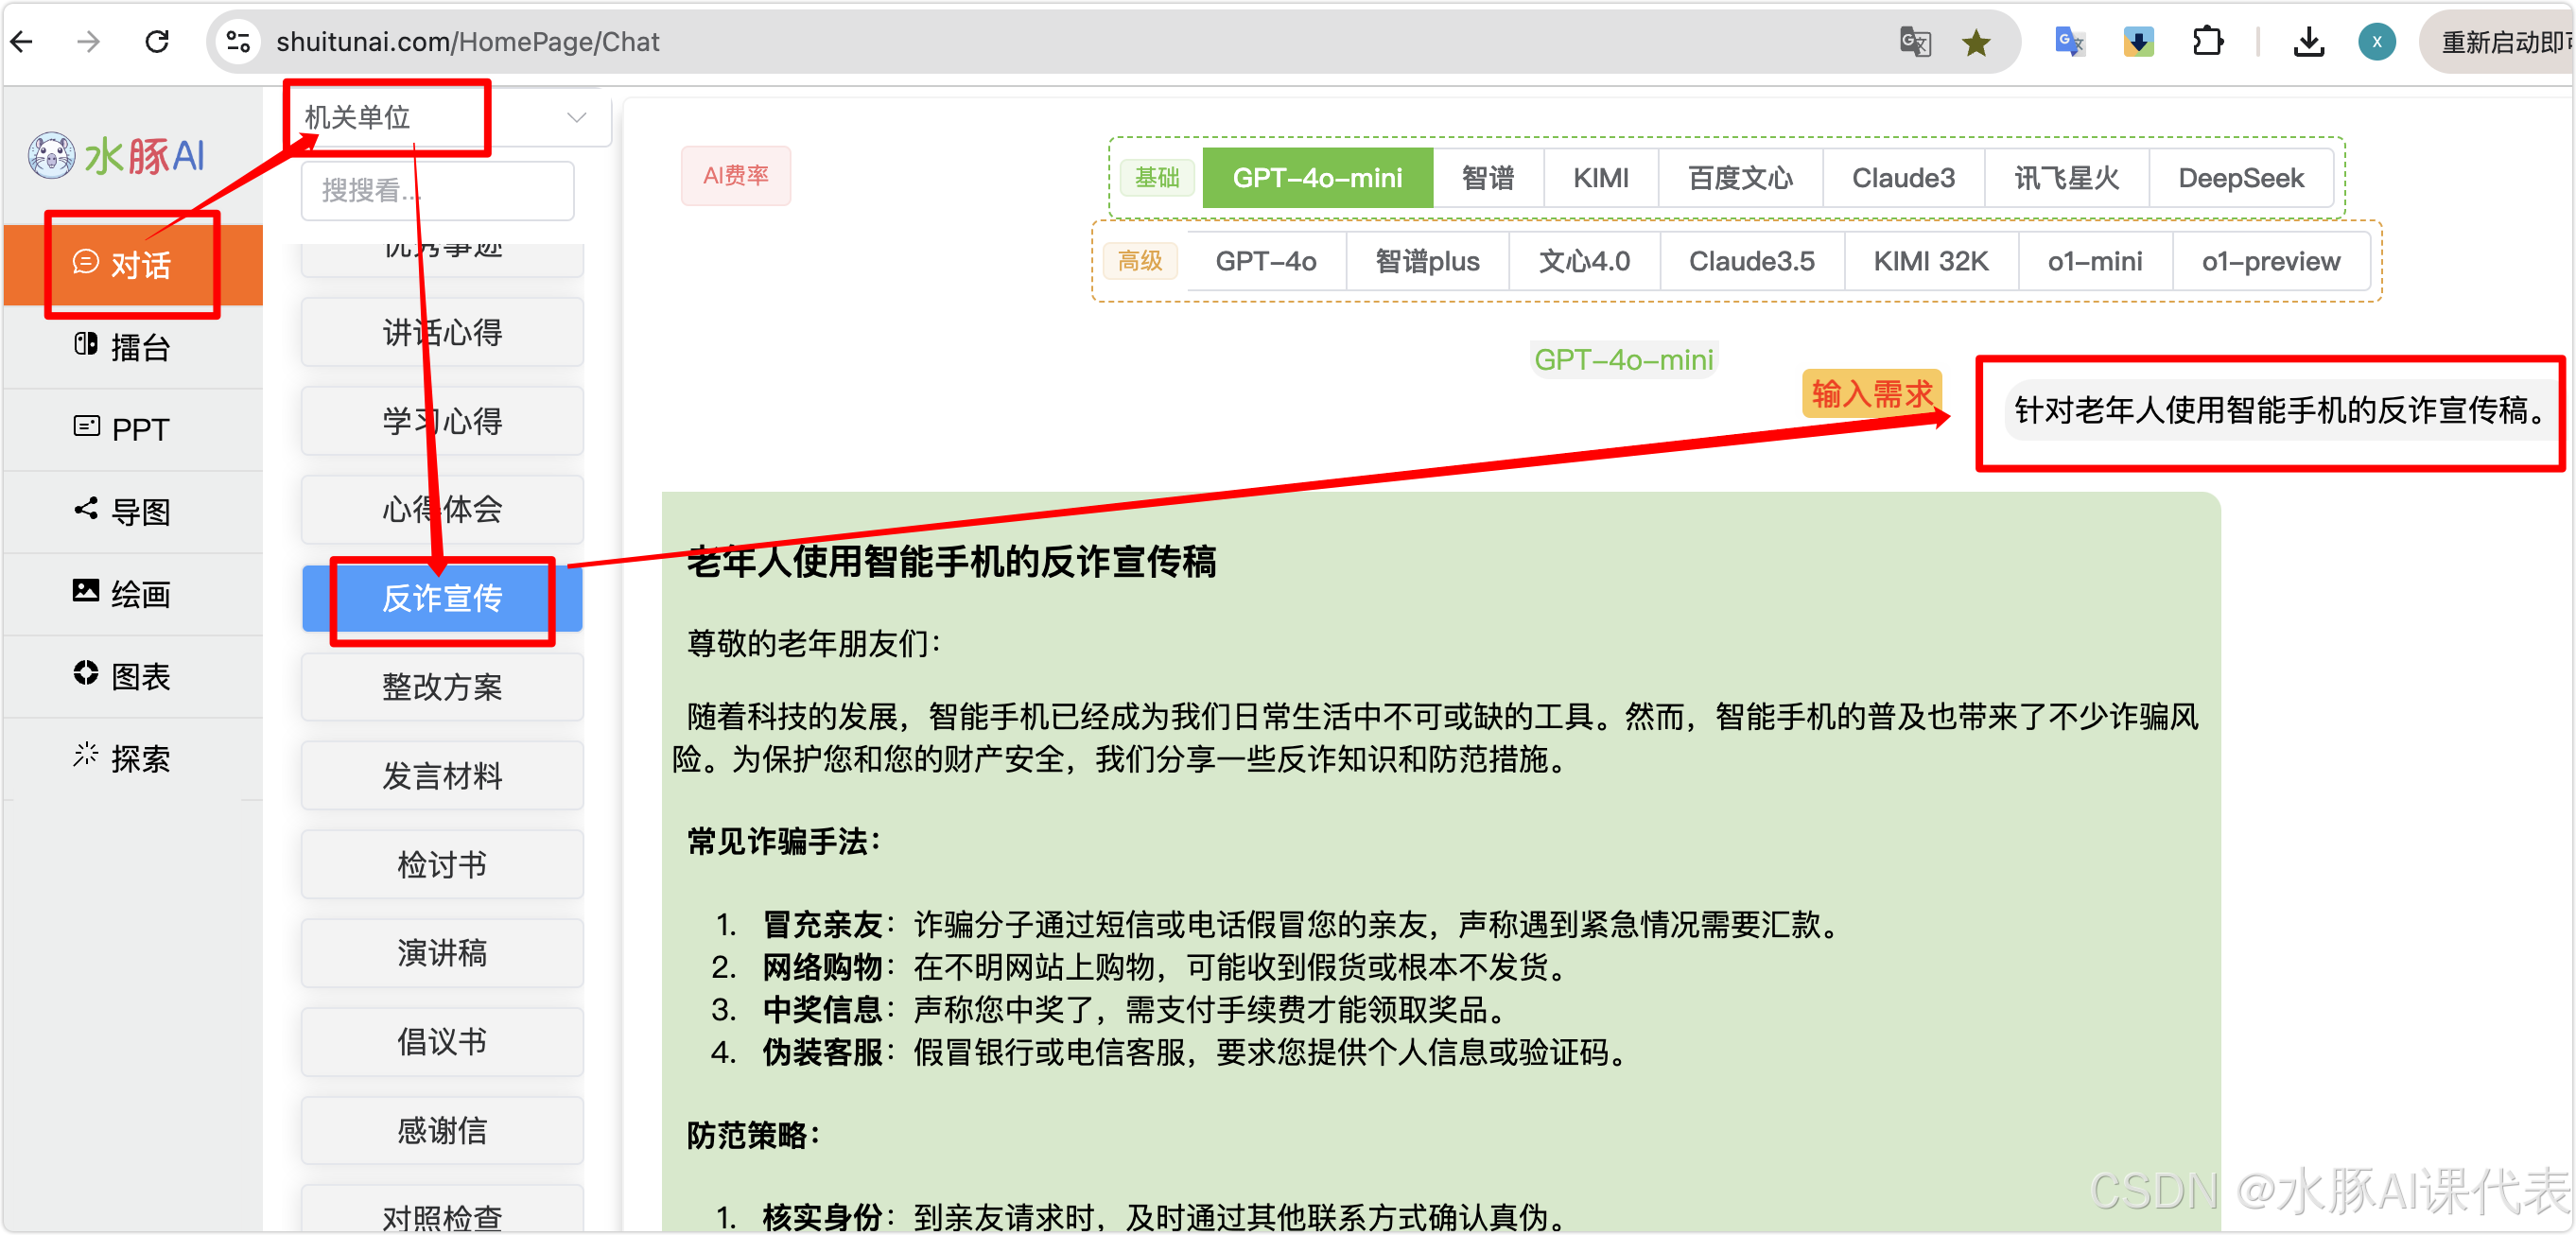Image resolution: width=2576 pixels, height=1235 pixels.
Task: Choose the 演讲稿 template button
Action: click(x=442, y=952)
